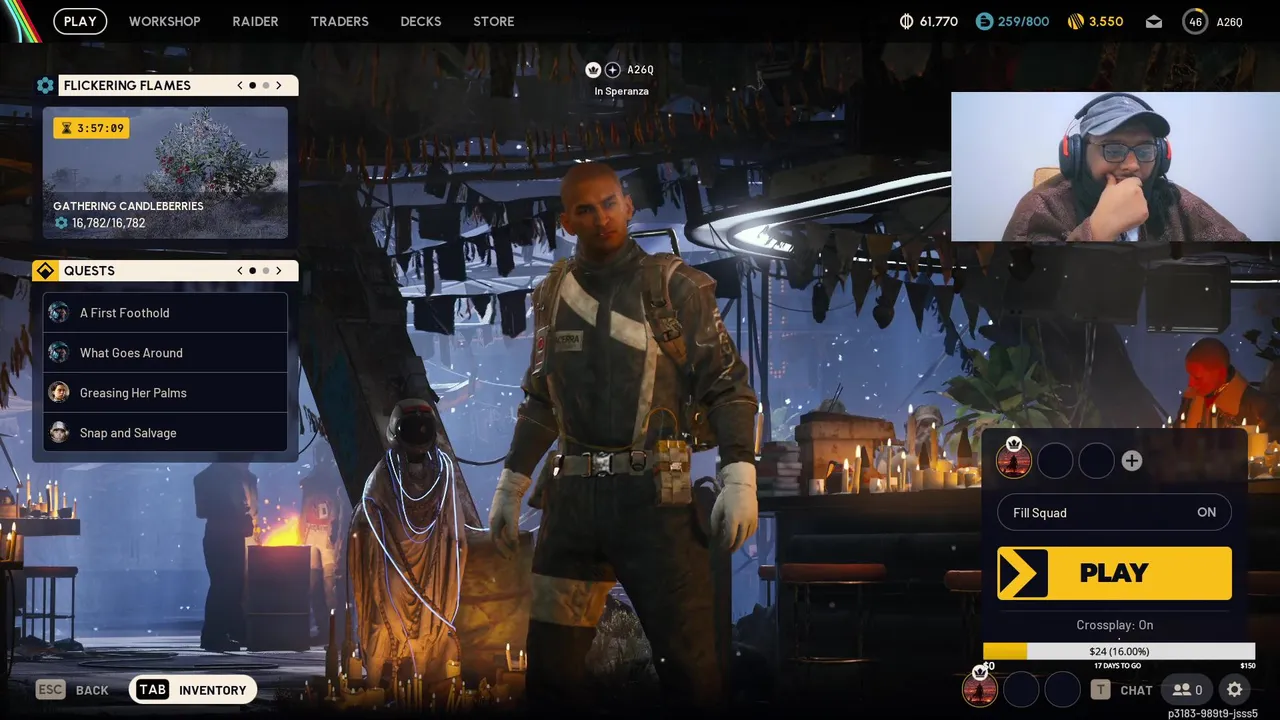Open settings via the bottom gear icon

pyautogui.click(x=1235, y=690)
